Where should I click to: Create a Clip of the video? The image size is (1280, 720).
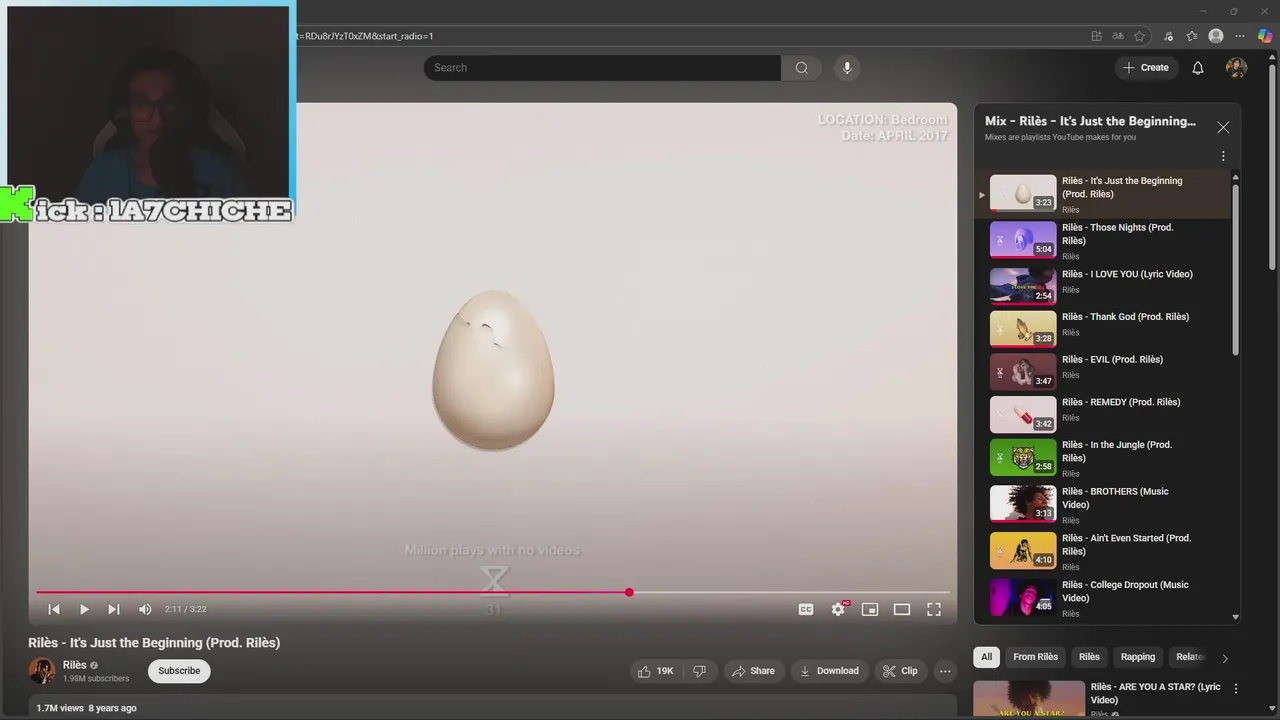(x=900, y=671)
